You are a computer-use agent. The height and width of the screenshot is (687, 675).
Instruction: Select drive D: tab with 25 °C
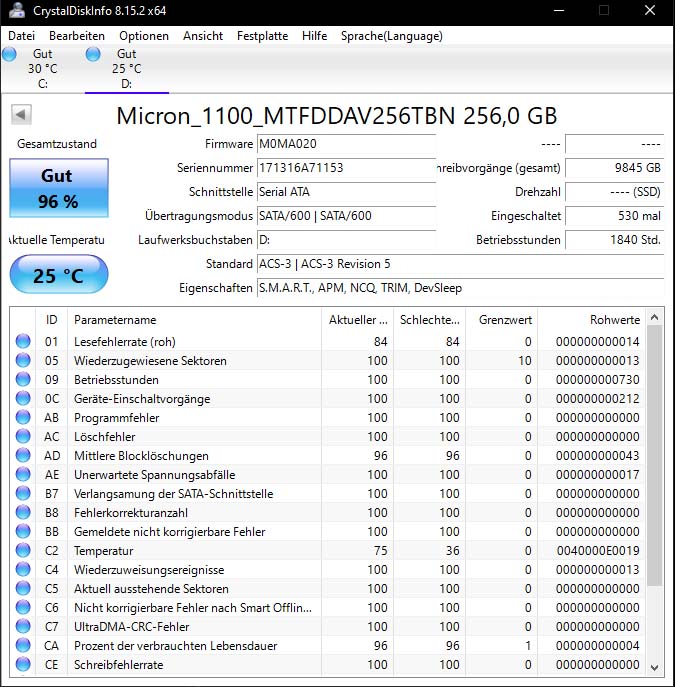(127, 69)
